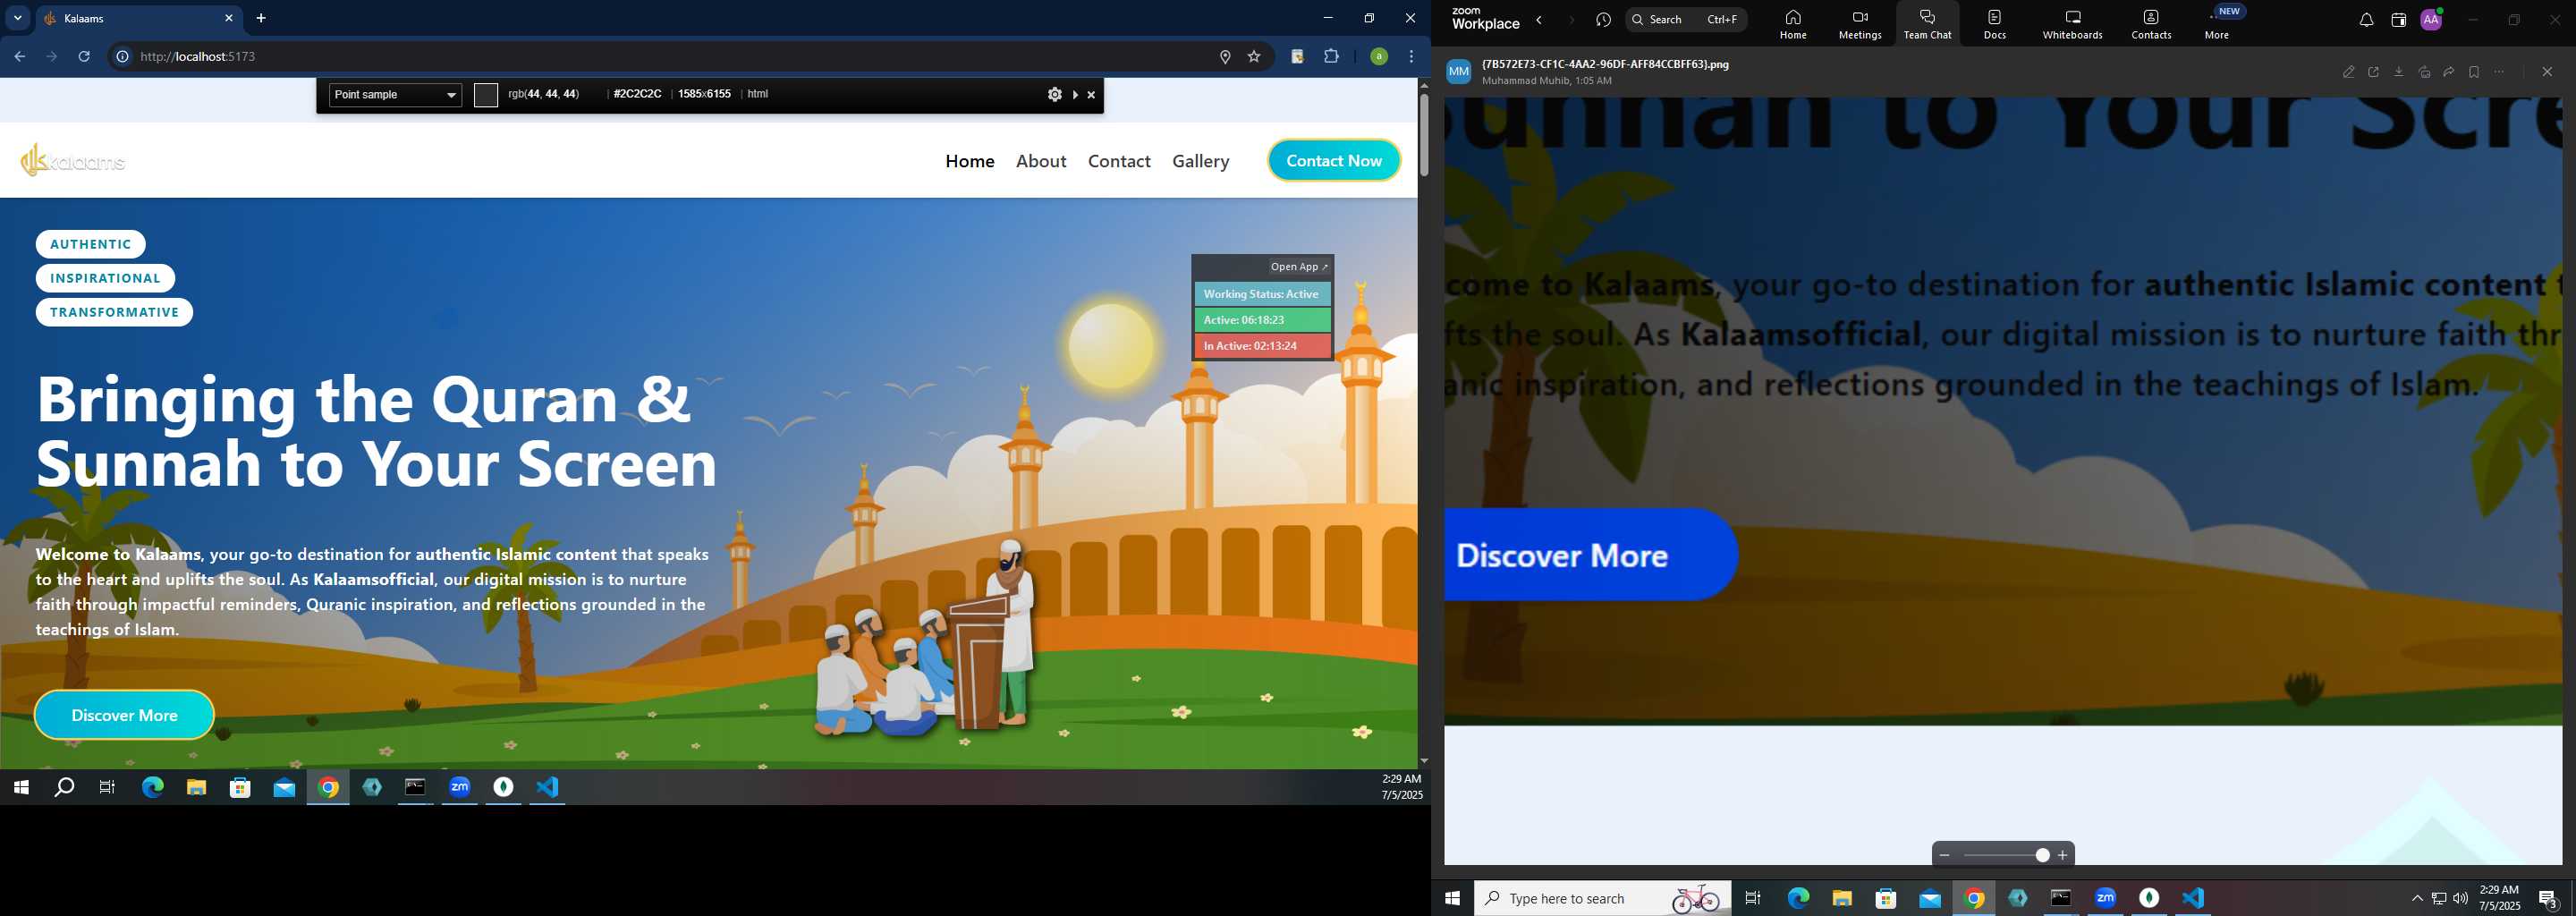The height and width of the screenshot is (916, 2576).
Task: Open the three-dots options in image viewer
Action: point(2499,72)
